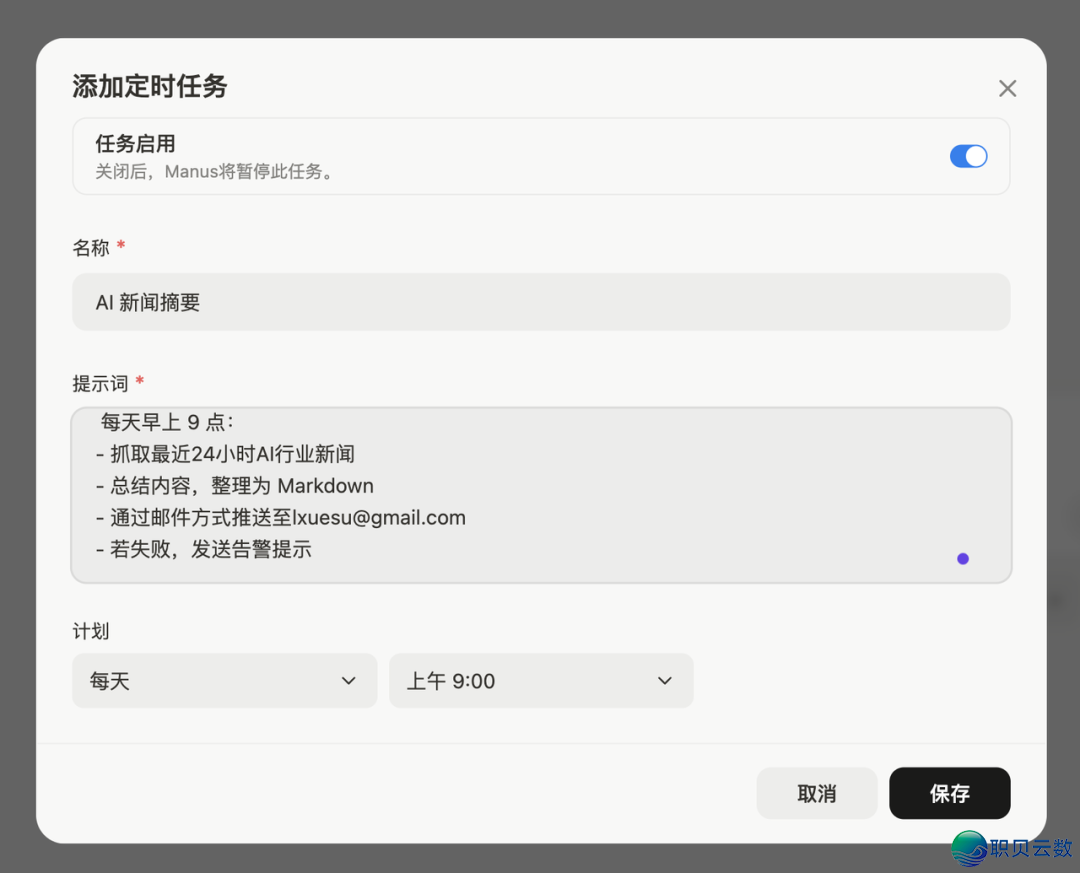This screenshot has width=1080, height=873.
Task: Click the 名称 field label
Action: [91, 248]
